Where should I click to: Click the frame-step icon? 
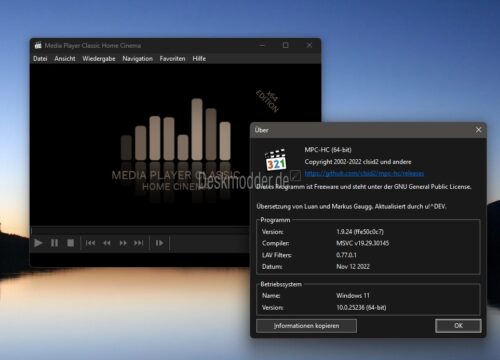pos(160,243)
